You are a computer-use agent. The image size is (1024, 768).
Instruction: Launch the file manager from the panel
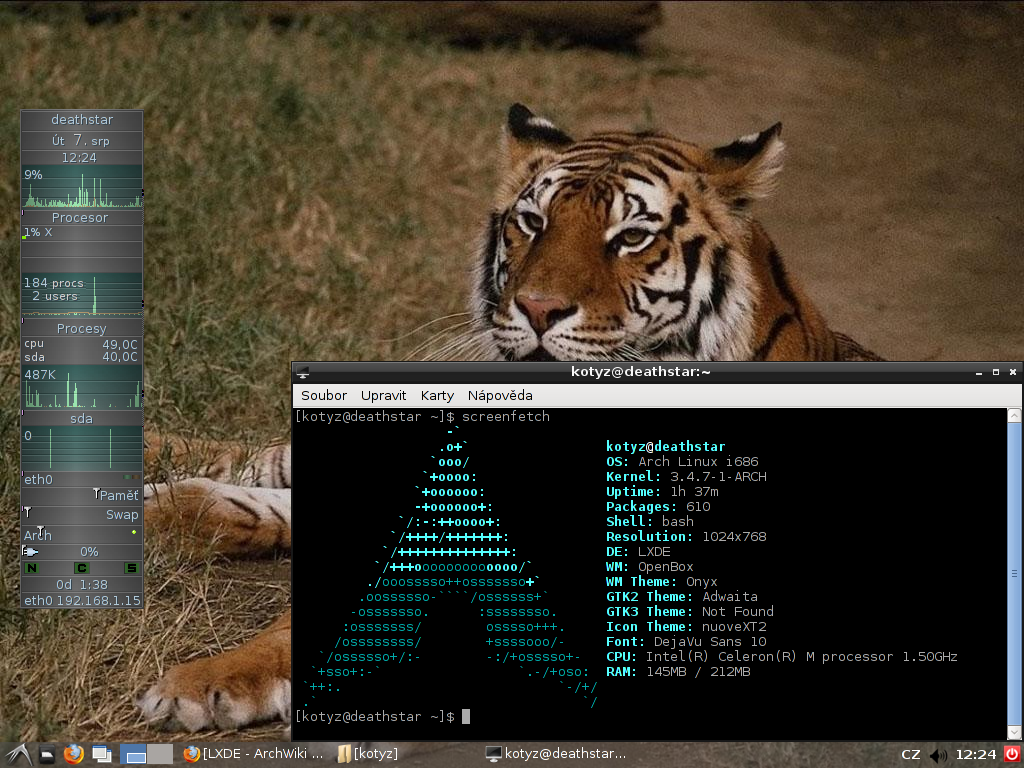coord(47,755)
